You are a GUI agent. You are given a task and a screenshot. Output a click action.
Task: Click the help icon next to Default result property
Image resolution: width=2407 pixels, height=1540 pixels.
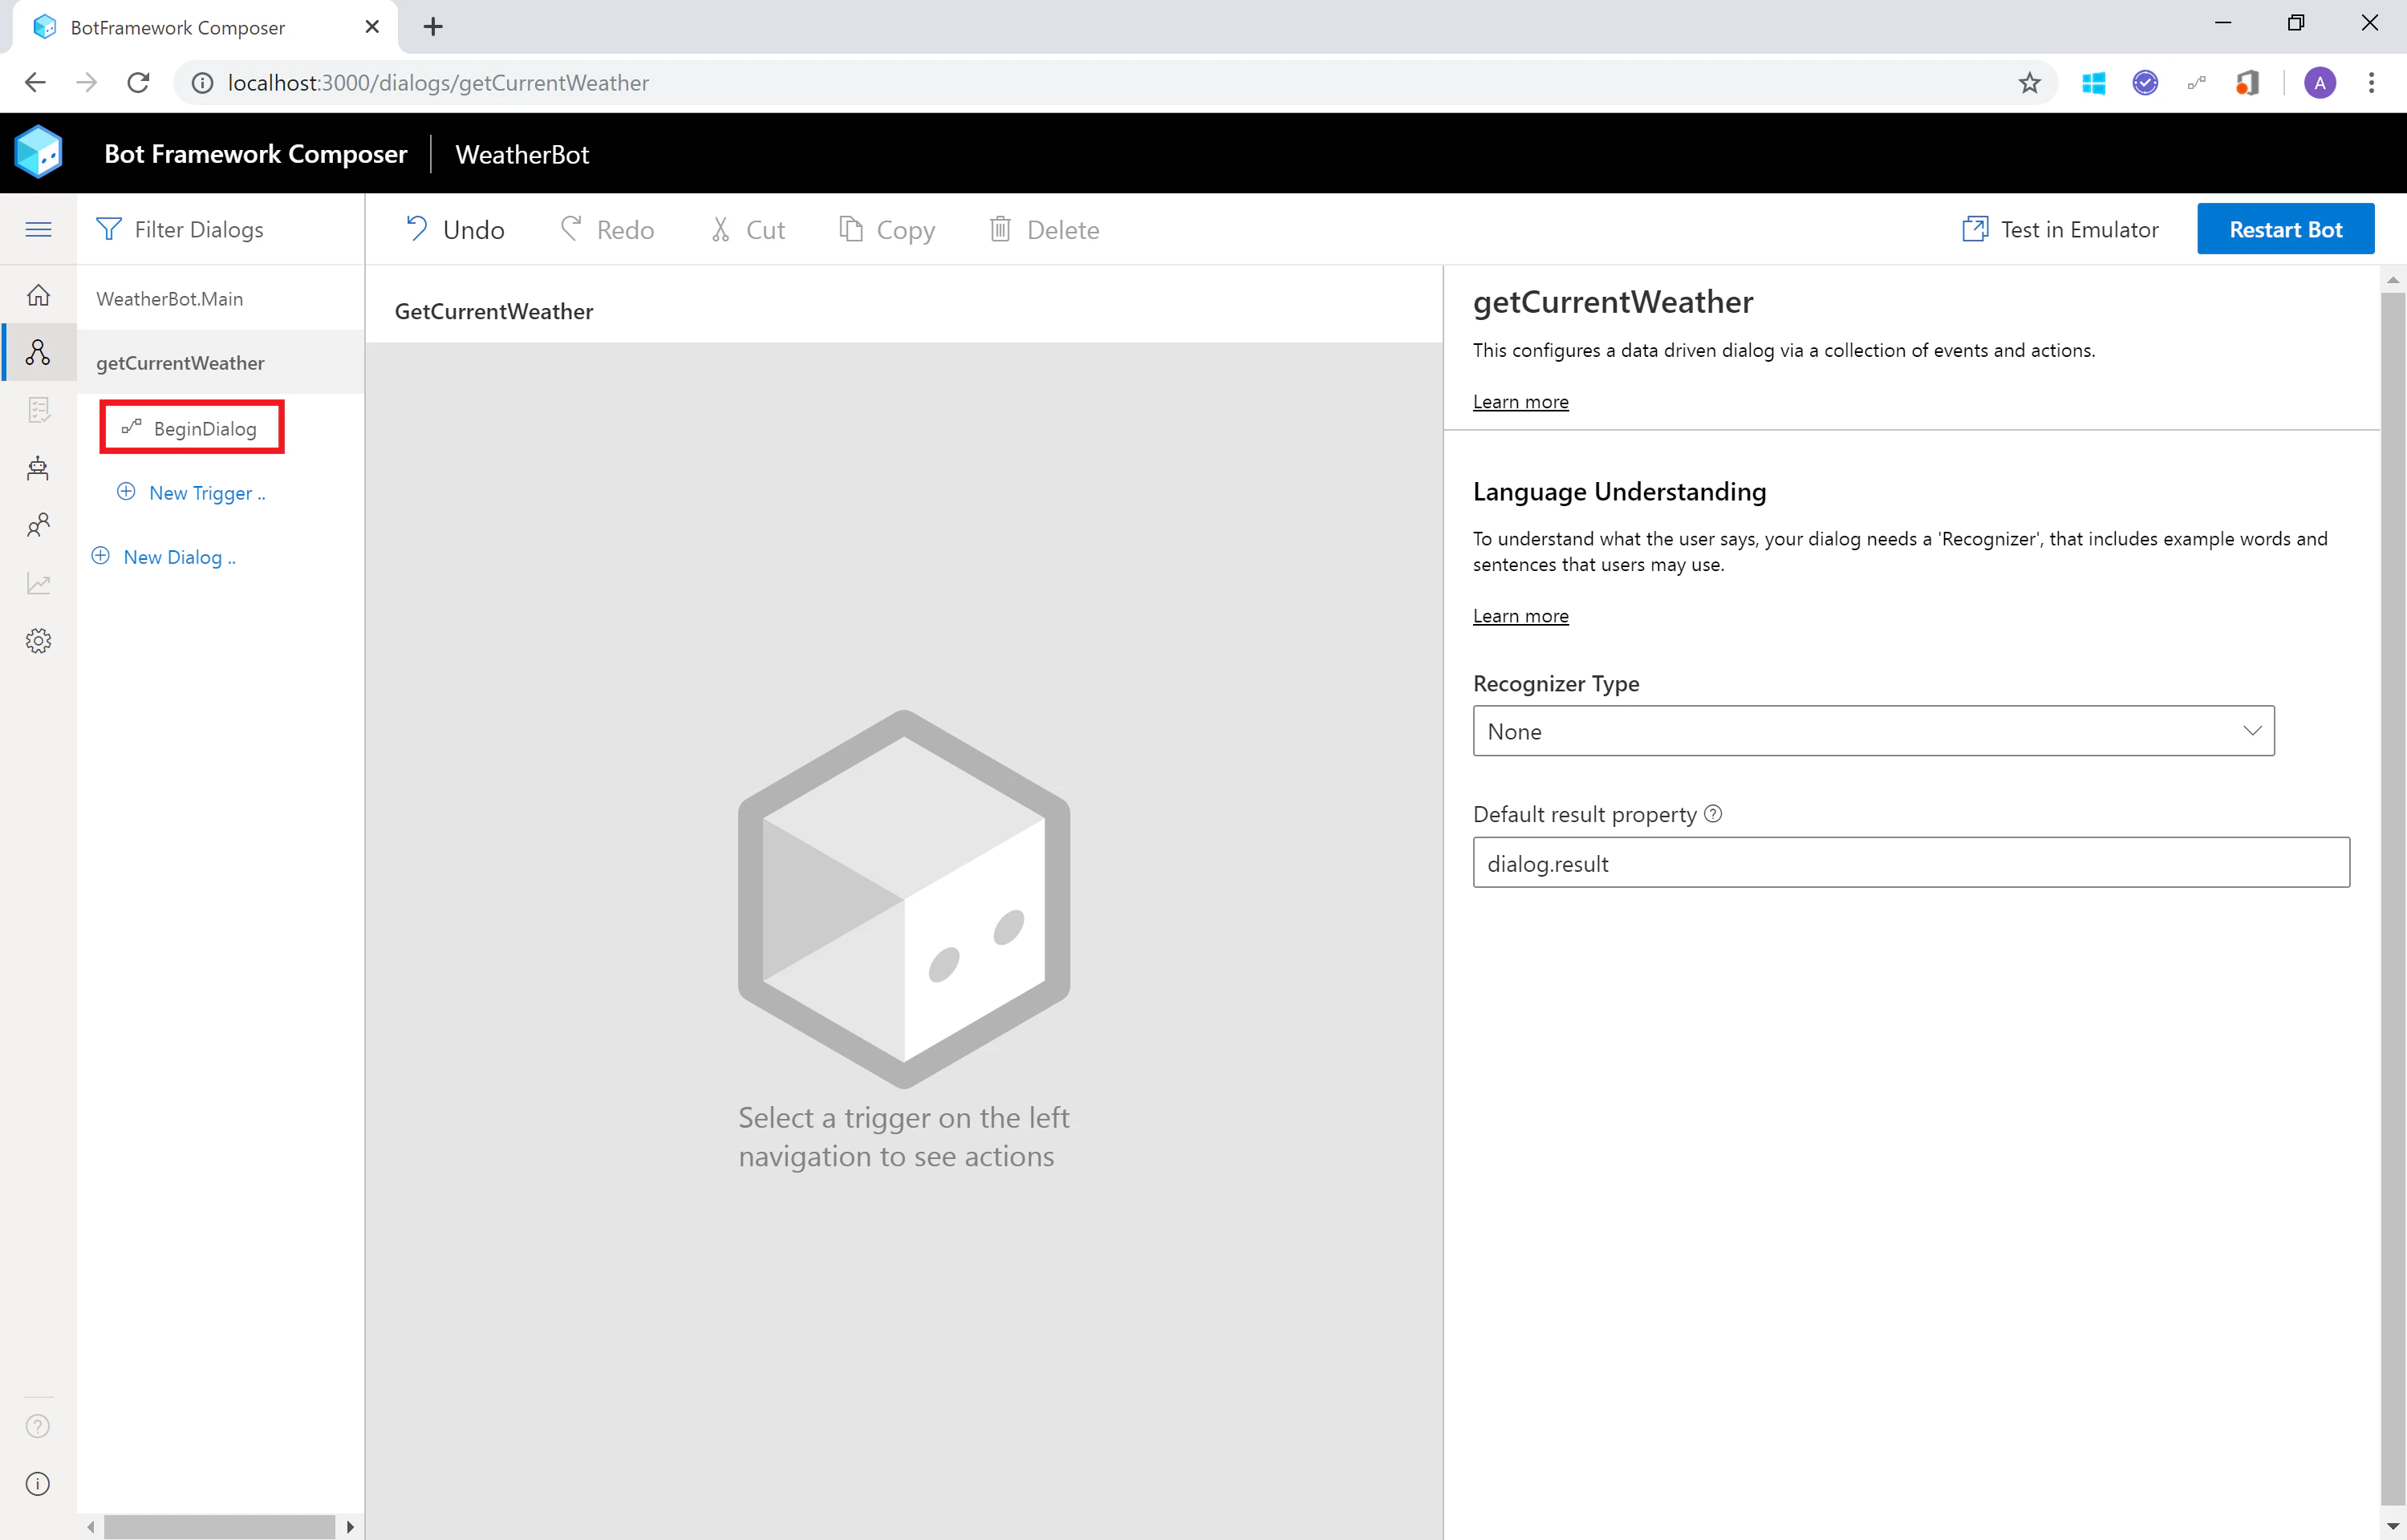point(1713,814)
